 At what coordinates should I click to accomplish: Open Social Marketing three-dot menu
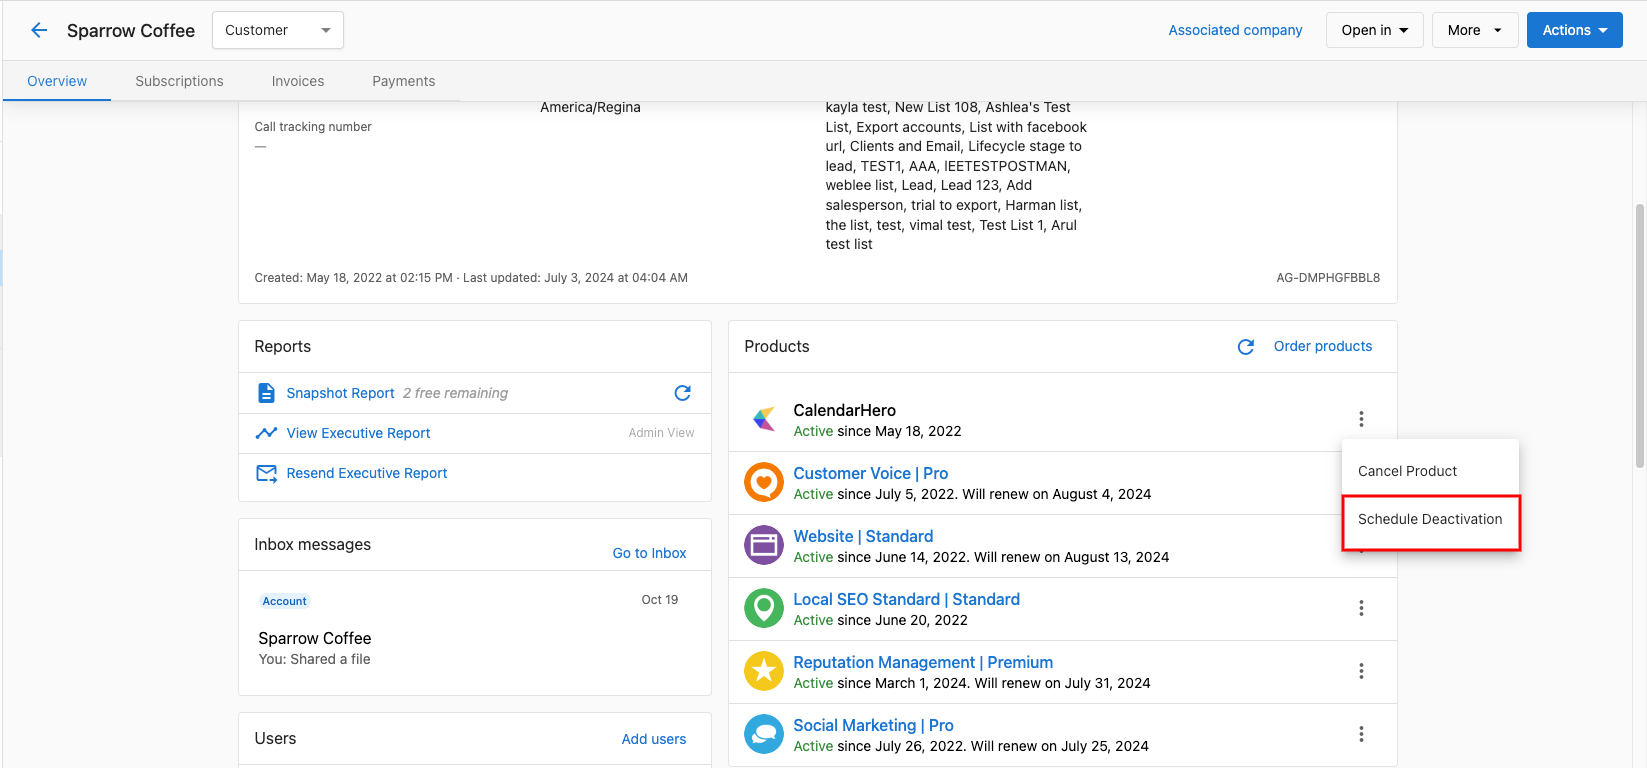1361,734
